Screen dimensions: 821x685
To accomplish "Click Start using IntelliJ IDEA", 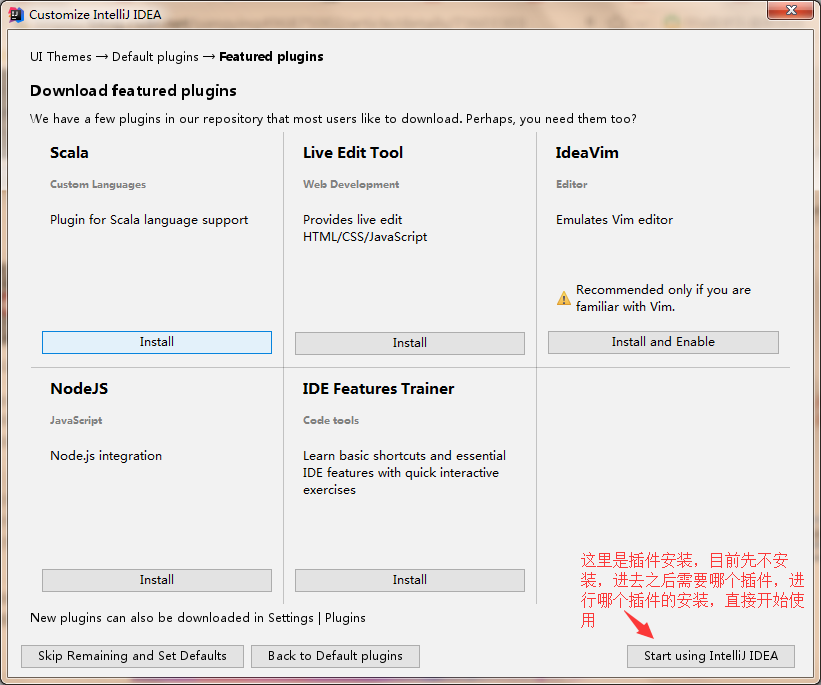I will click(x=711, y=656).
